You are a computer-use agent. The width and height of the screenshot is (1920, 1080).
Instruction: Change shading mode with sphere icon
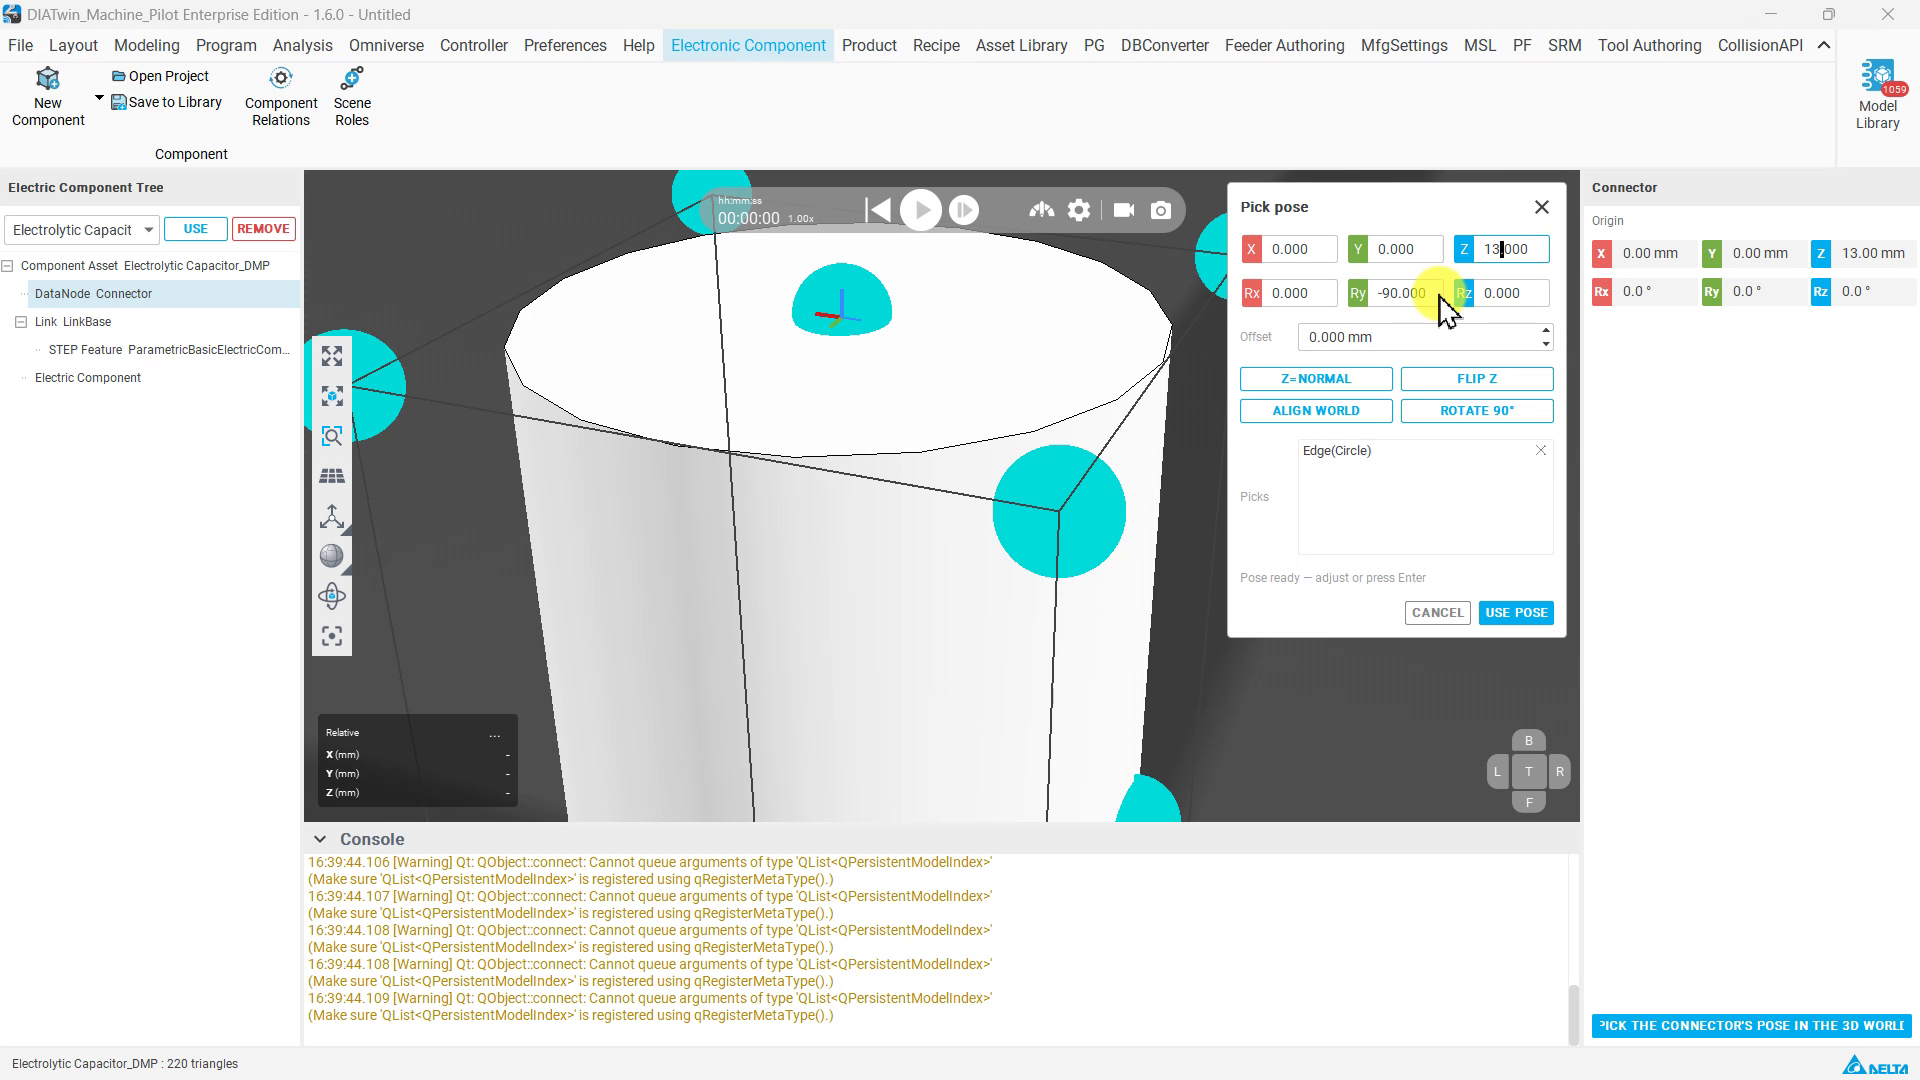click(x=332, y=557)
